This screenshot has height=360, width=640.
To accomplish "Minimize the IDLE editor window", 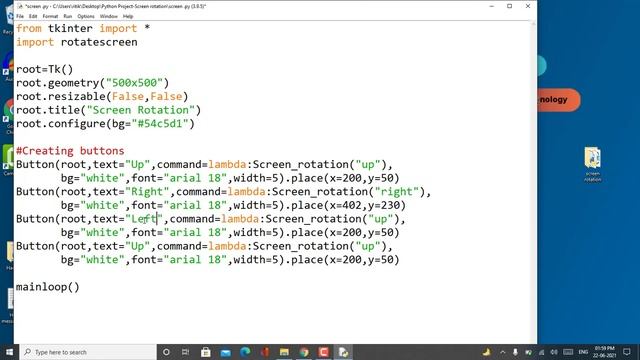I will tap(491, 6).
